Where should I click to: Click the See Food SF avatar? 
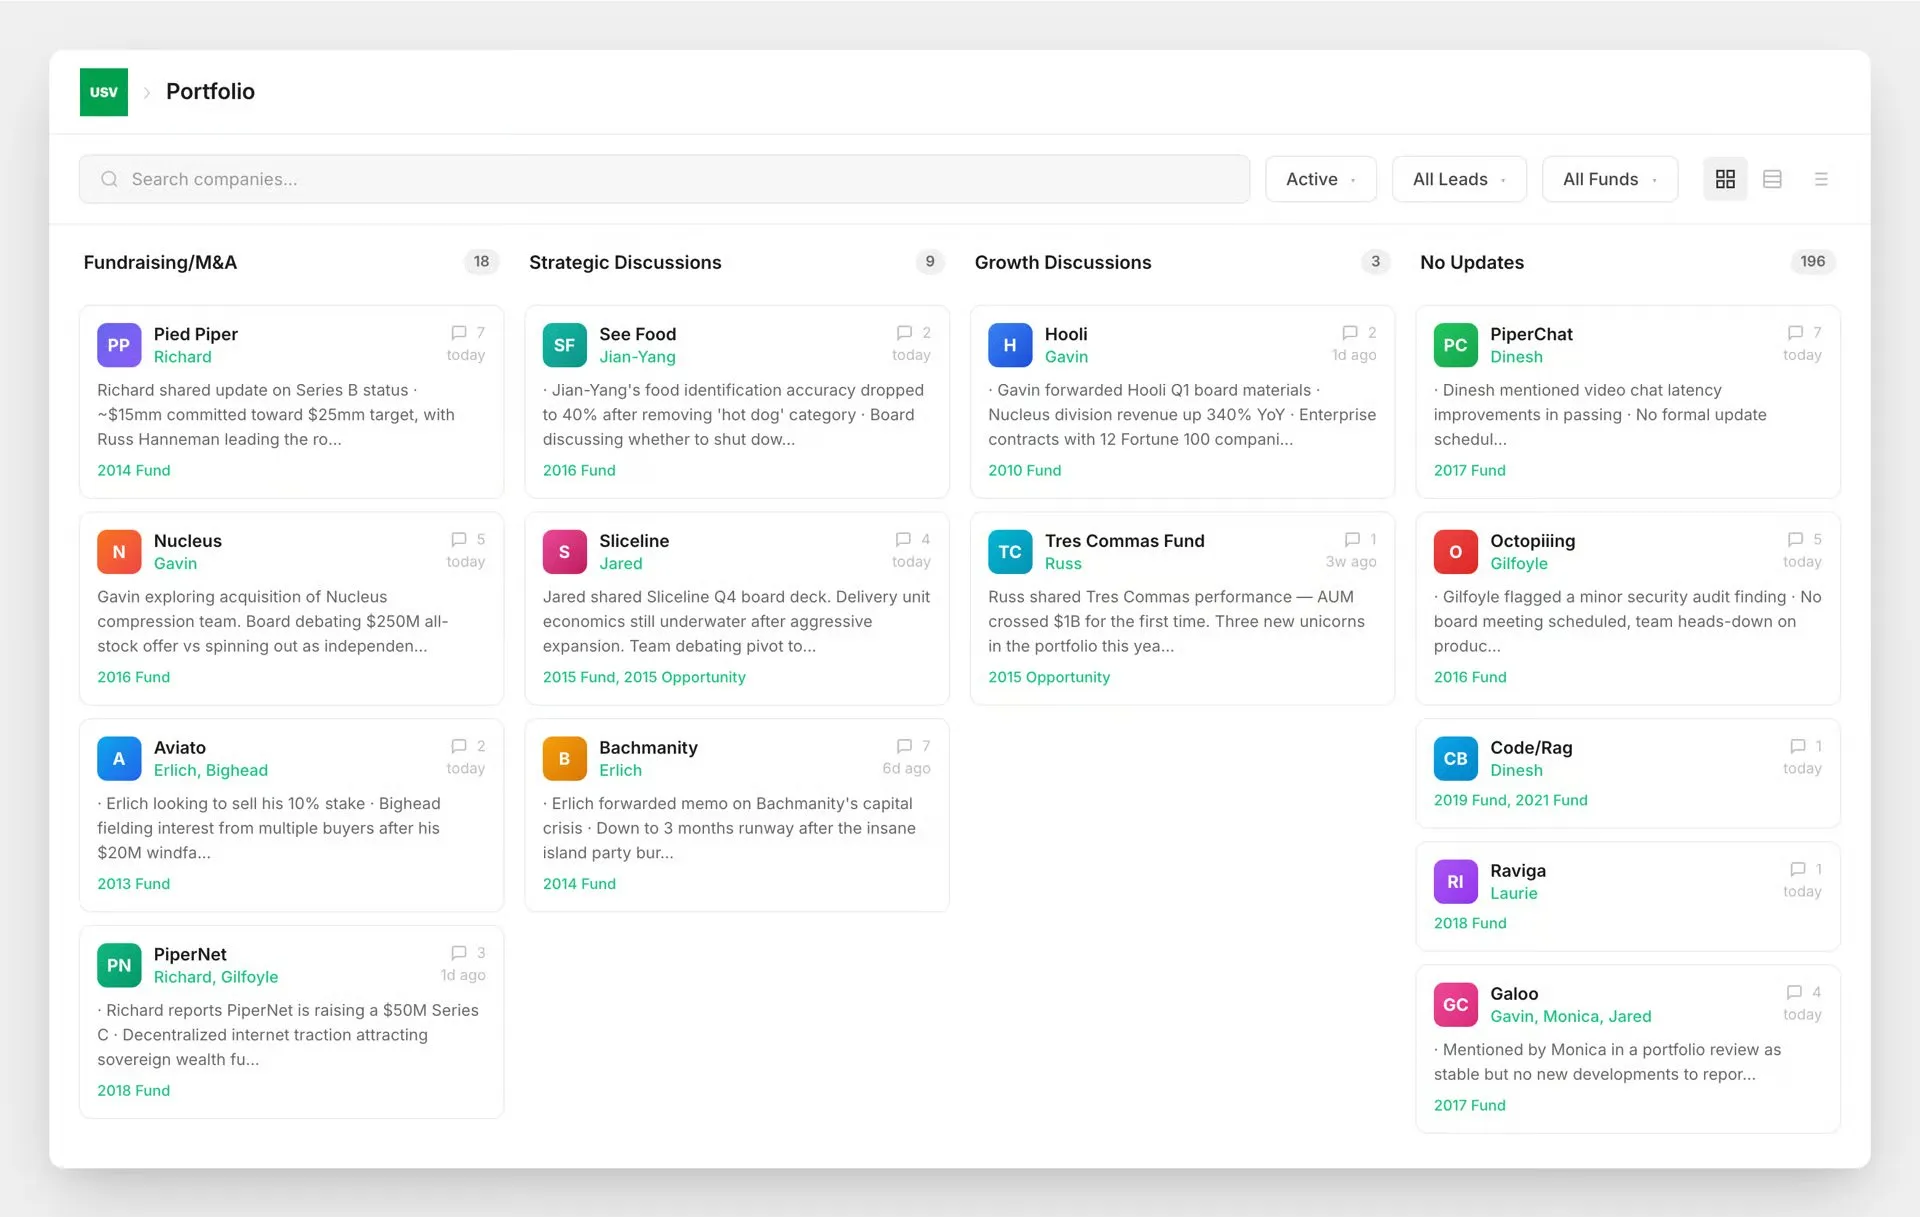(x=564, y=345)
